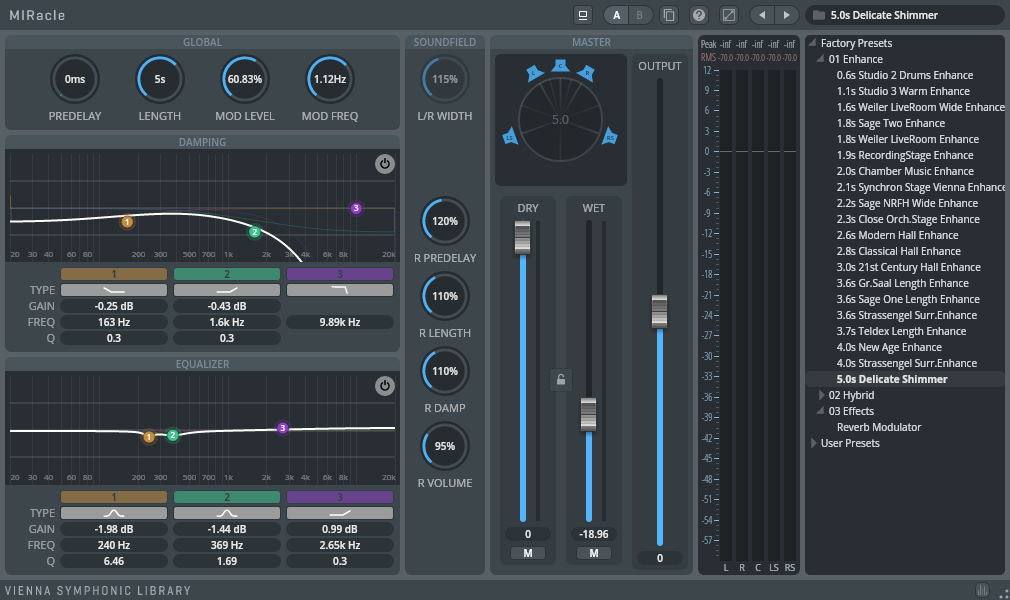Click the R Damp knob at 110%
1010x600 pixels.
pyautogui.click(x=444, y=371)
